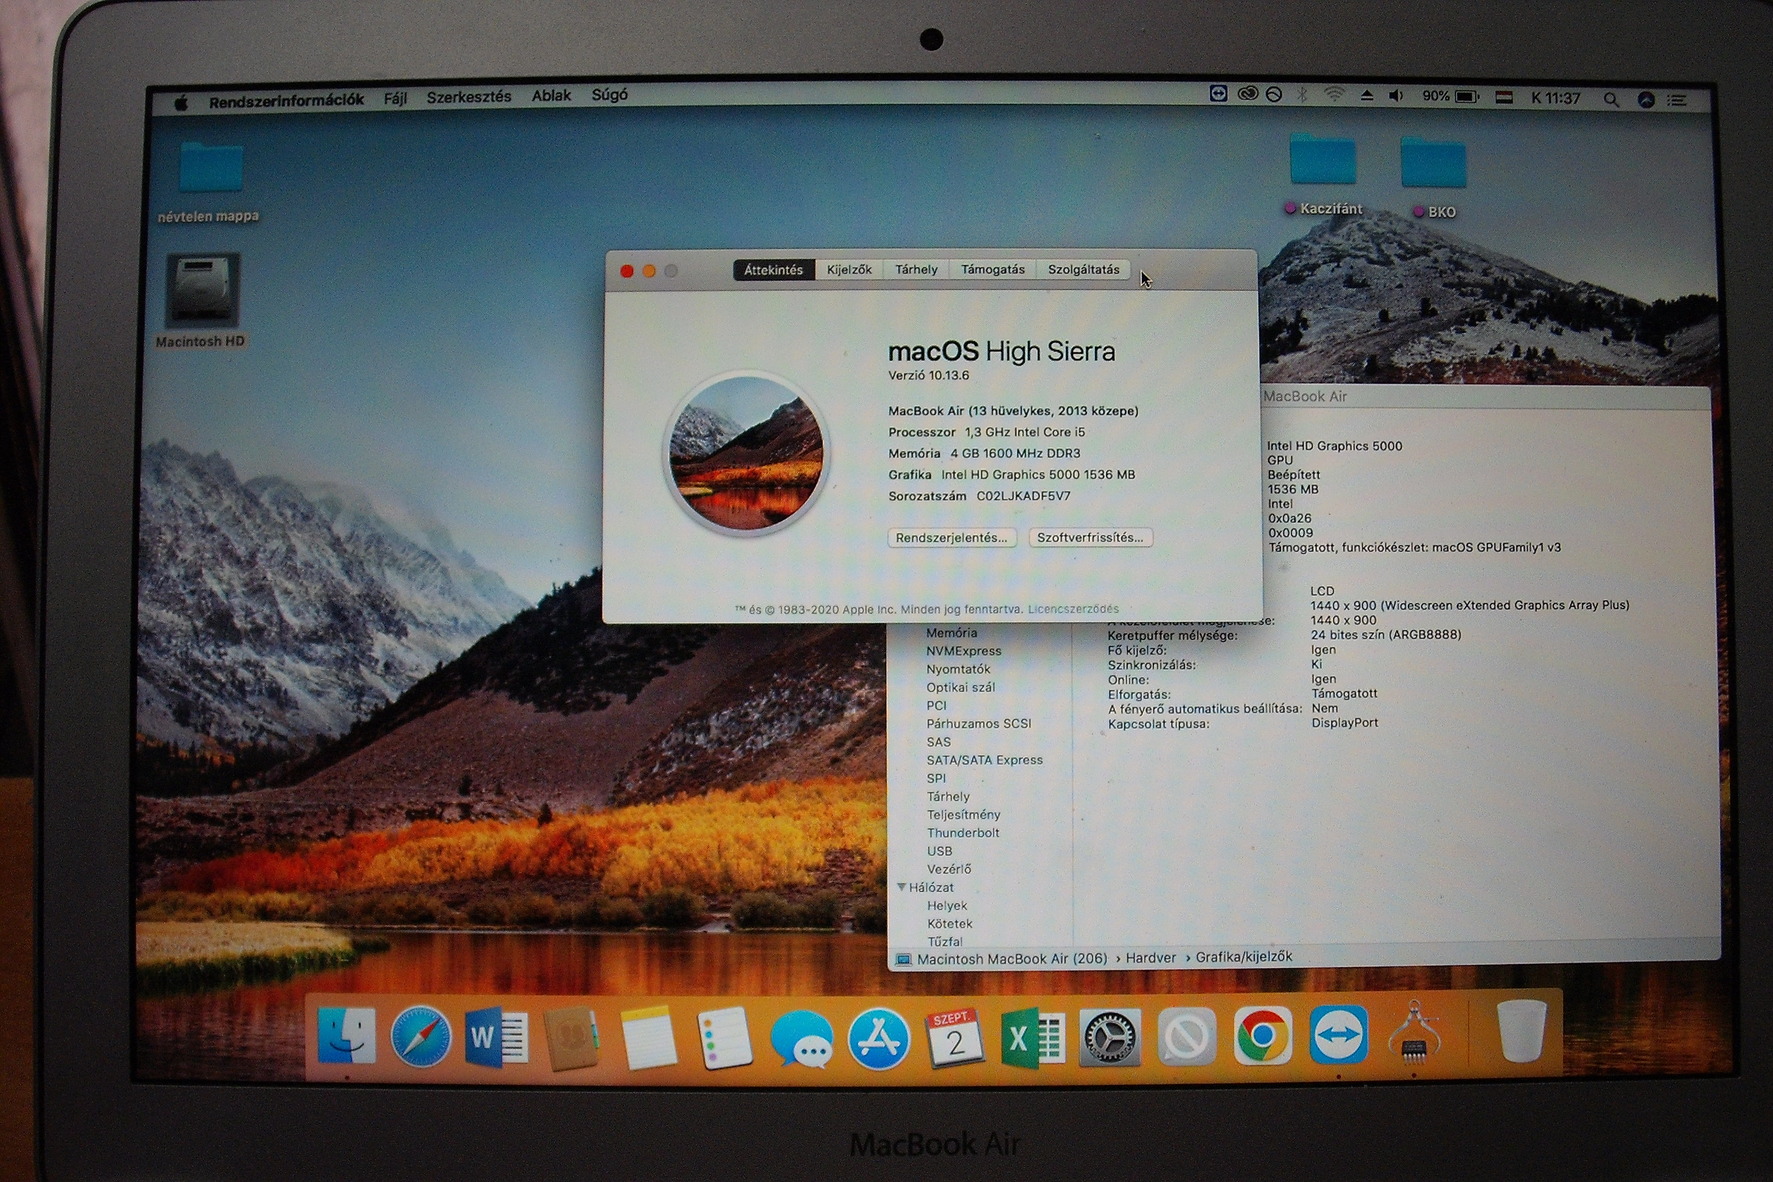This screenshot has height=1182, width=1773.
Task: Open Calendar showing SZEPT 2 in Dock
Action: pyautogui.click(x=955, y=1038)
